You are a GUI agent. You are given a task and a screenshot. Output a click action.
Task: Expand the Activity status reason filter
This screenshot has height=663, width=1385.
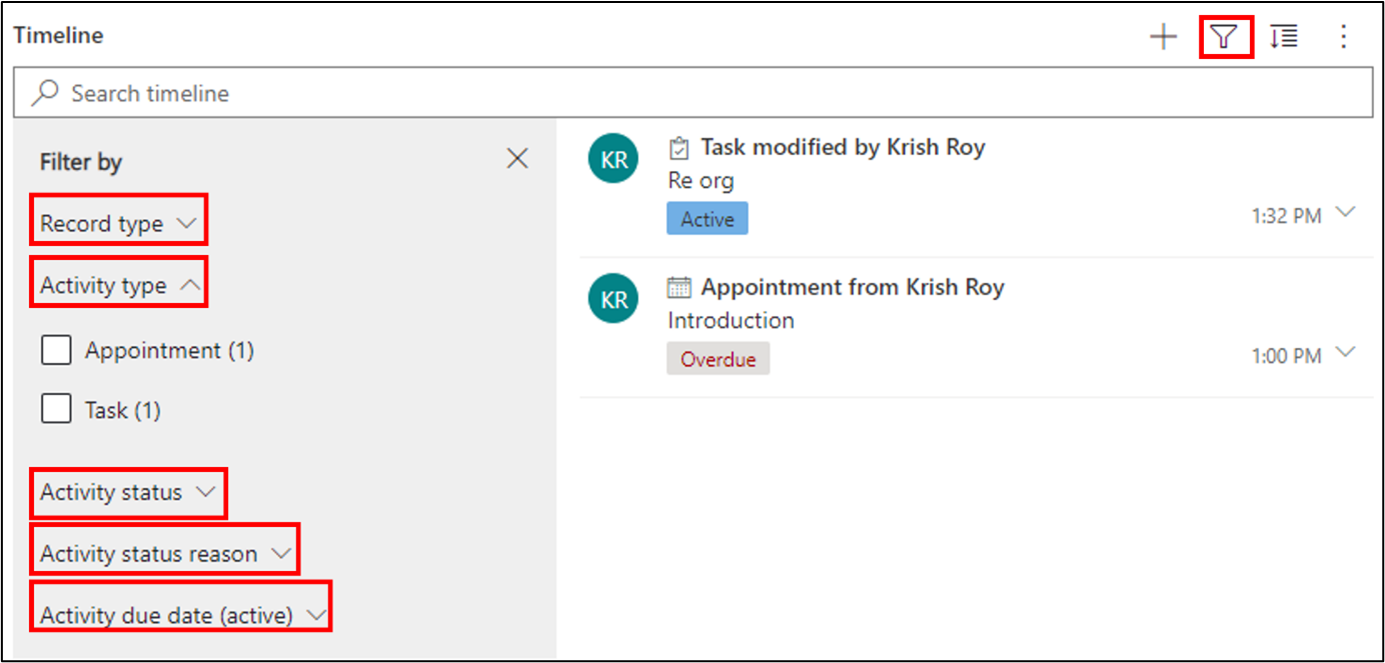165,554
